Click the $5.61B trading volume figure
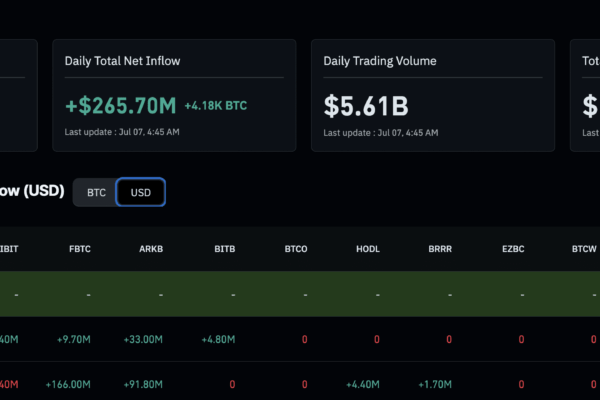The width and height of the screenshot is (600, 400). tap(366, 106)
